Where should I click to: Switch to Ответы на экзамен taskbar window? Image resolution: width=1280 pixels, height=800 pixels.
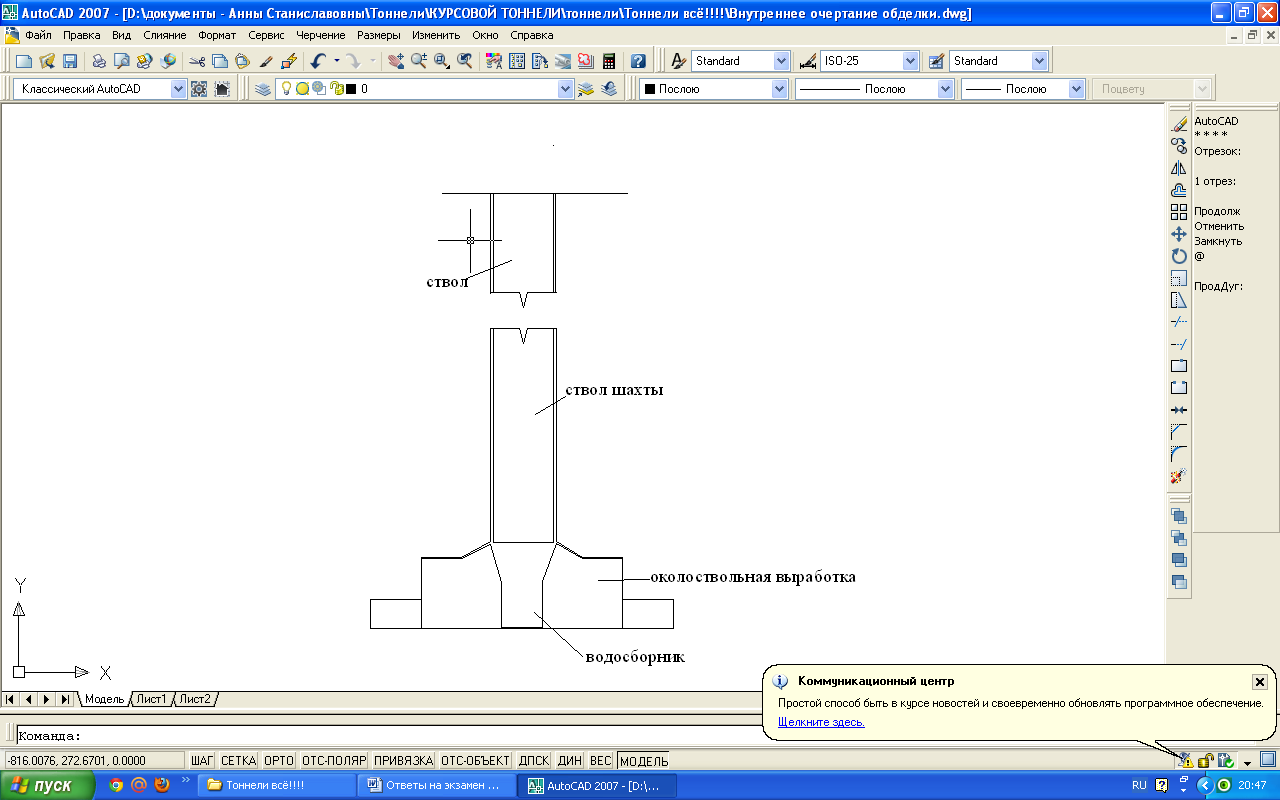tap(437, 785)
